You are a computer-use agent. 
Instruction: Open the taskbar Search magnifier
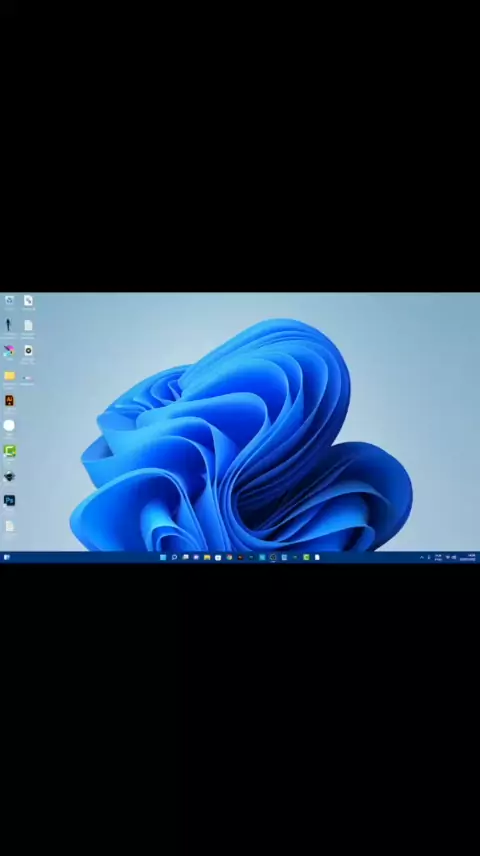coord(174,557)
